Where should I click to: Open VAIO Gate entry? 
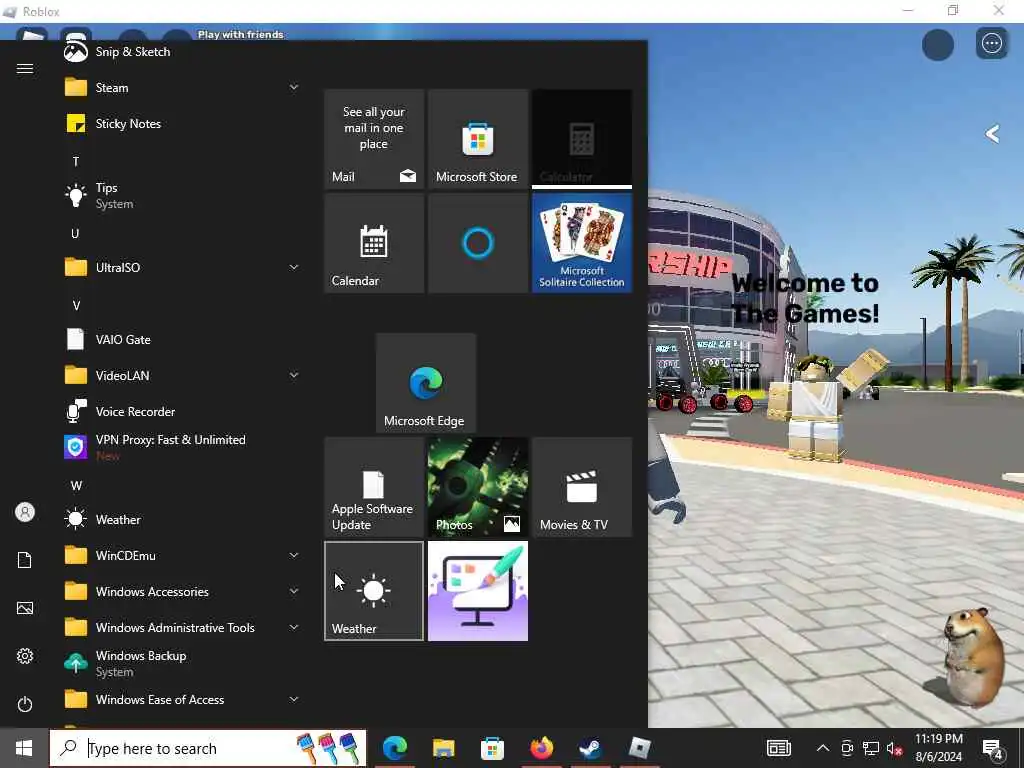(181, 340)
